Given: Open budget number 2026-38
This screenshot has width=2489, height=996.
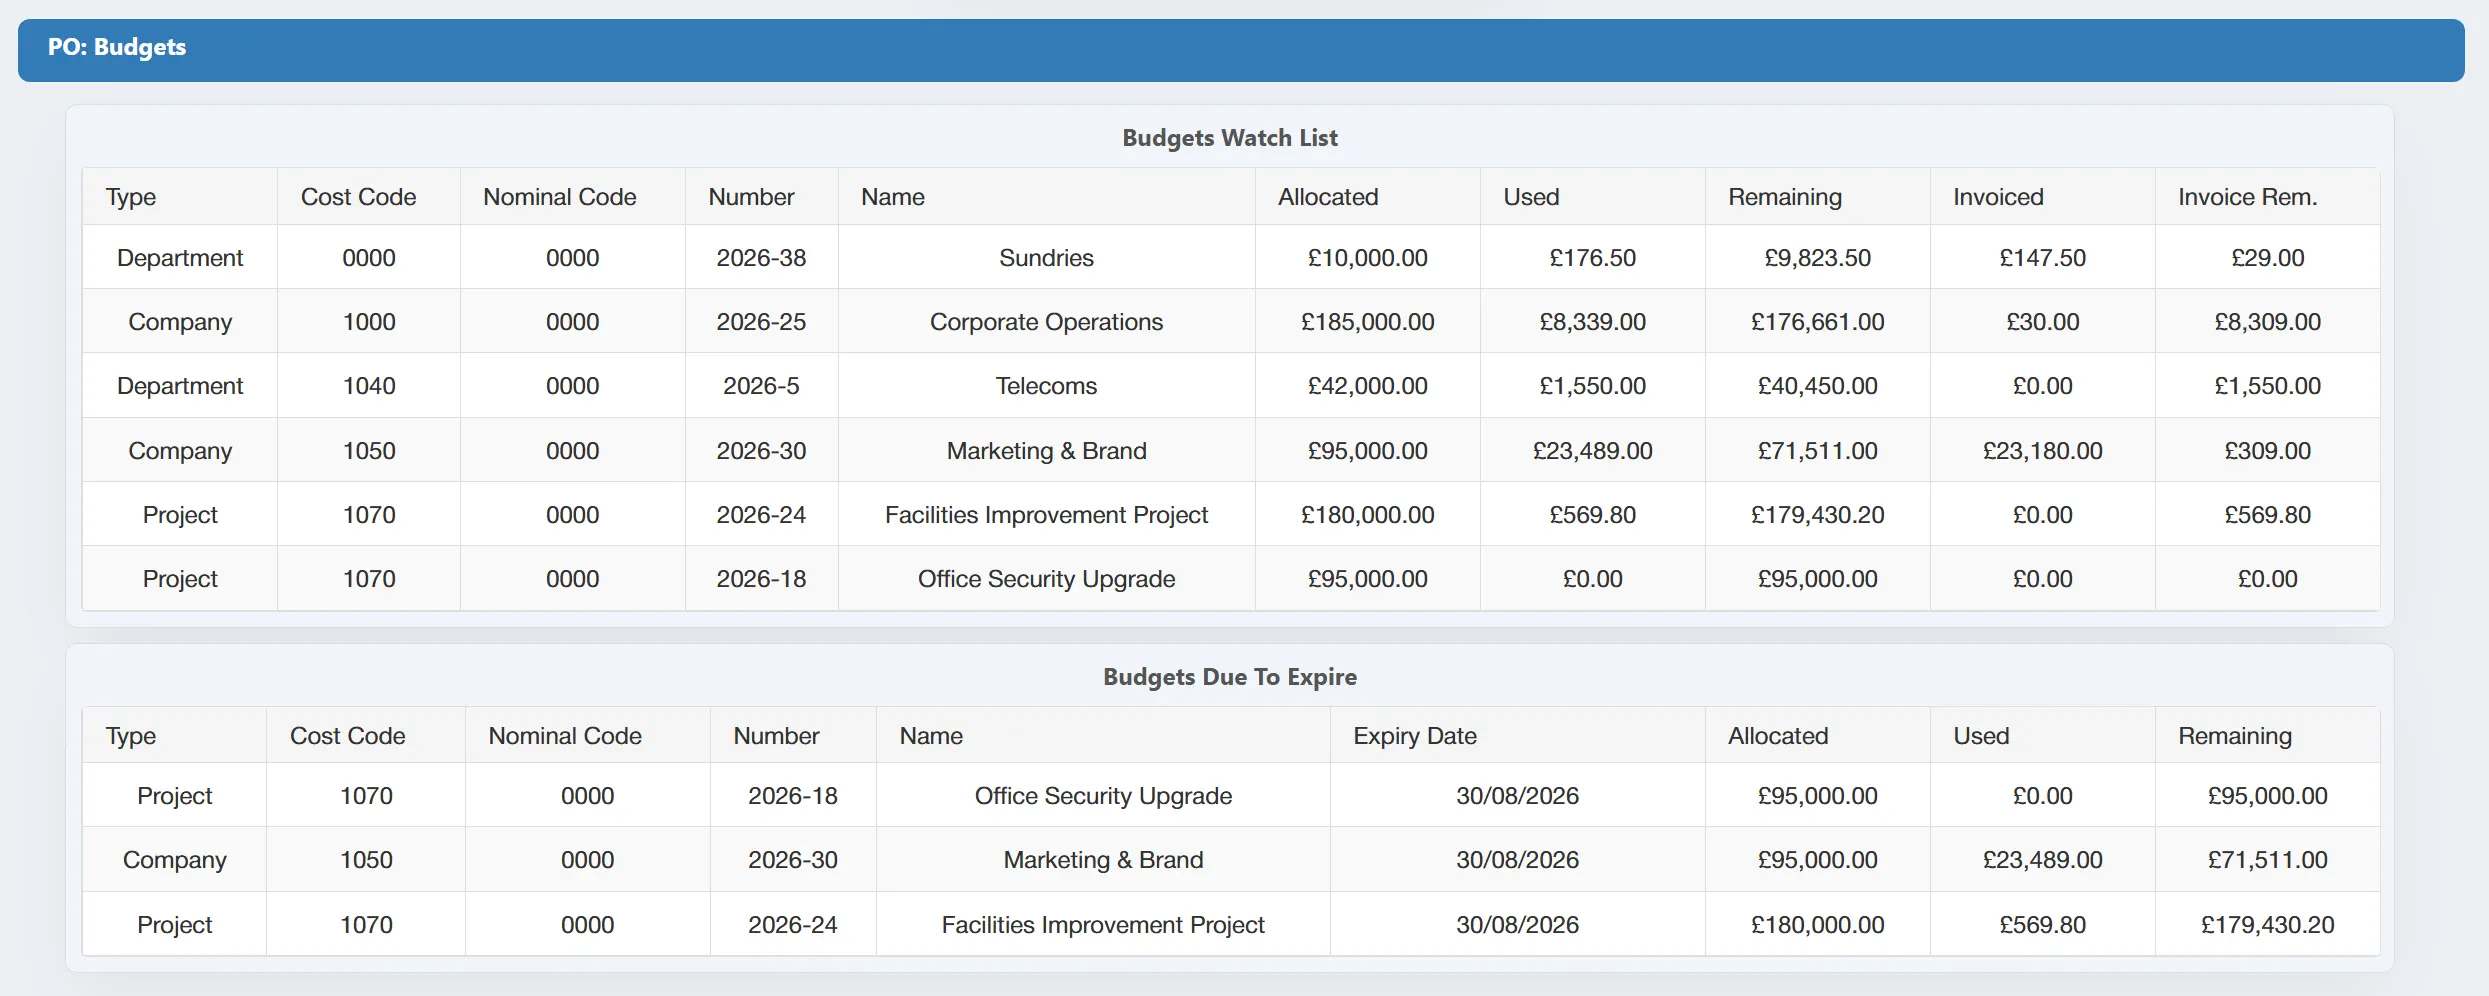Looking at the screenshot, I should (x=761, y=258).
